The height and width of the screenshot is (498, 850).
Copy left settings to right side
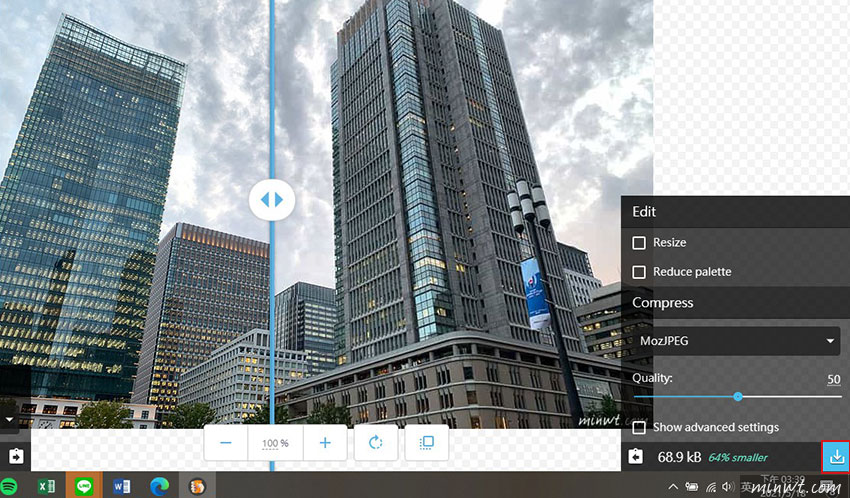coord(16,456)
